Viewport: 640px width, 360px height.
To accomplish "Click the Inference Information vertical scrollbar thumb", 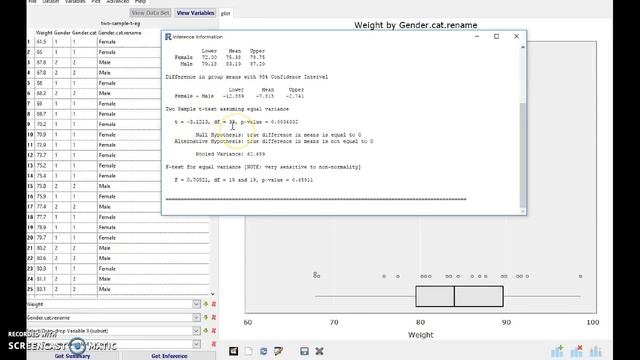I will 522,155.
